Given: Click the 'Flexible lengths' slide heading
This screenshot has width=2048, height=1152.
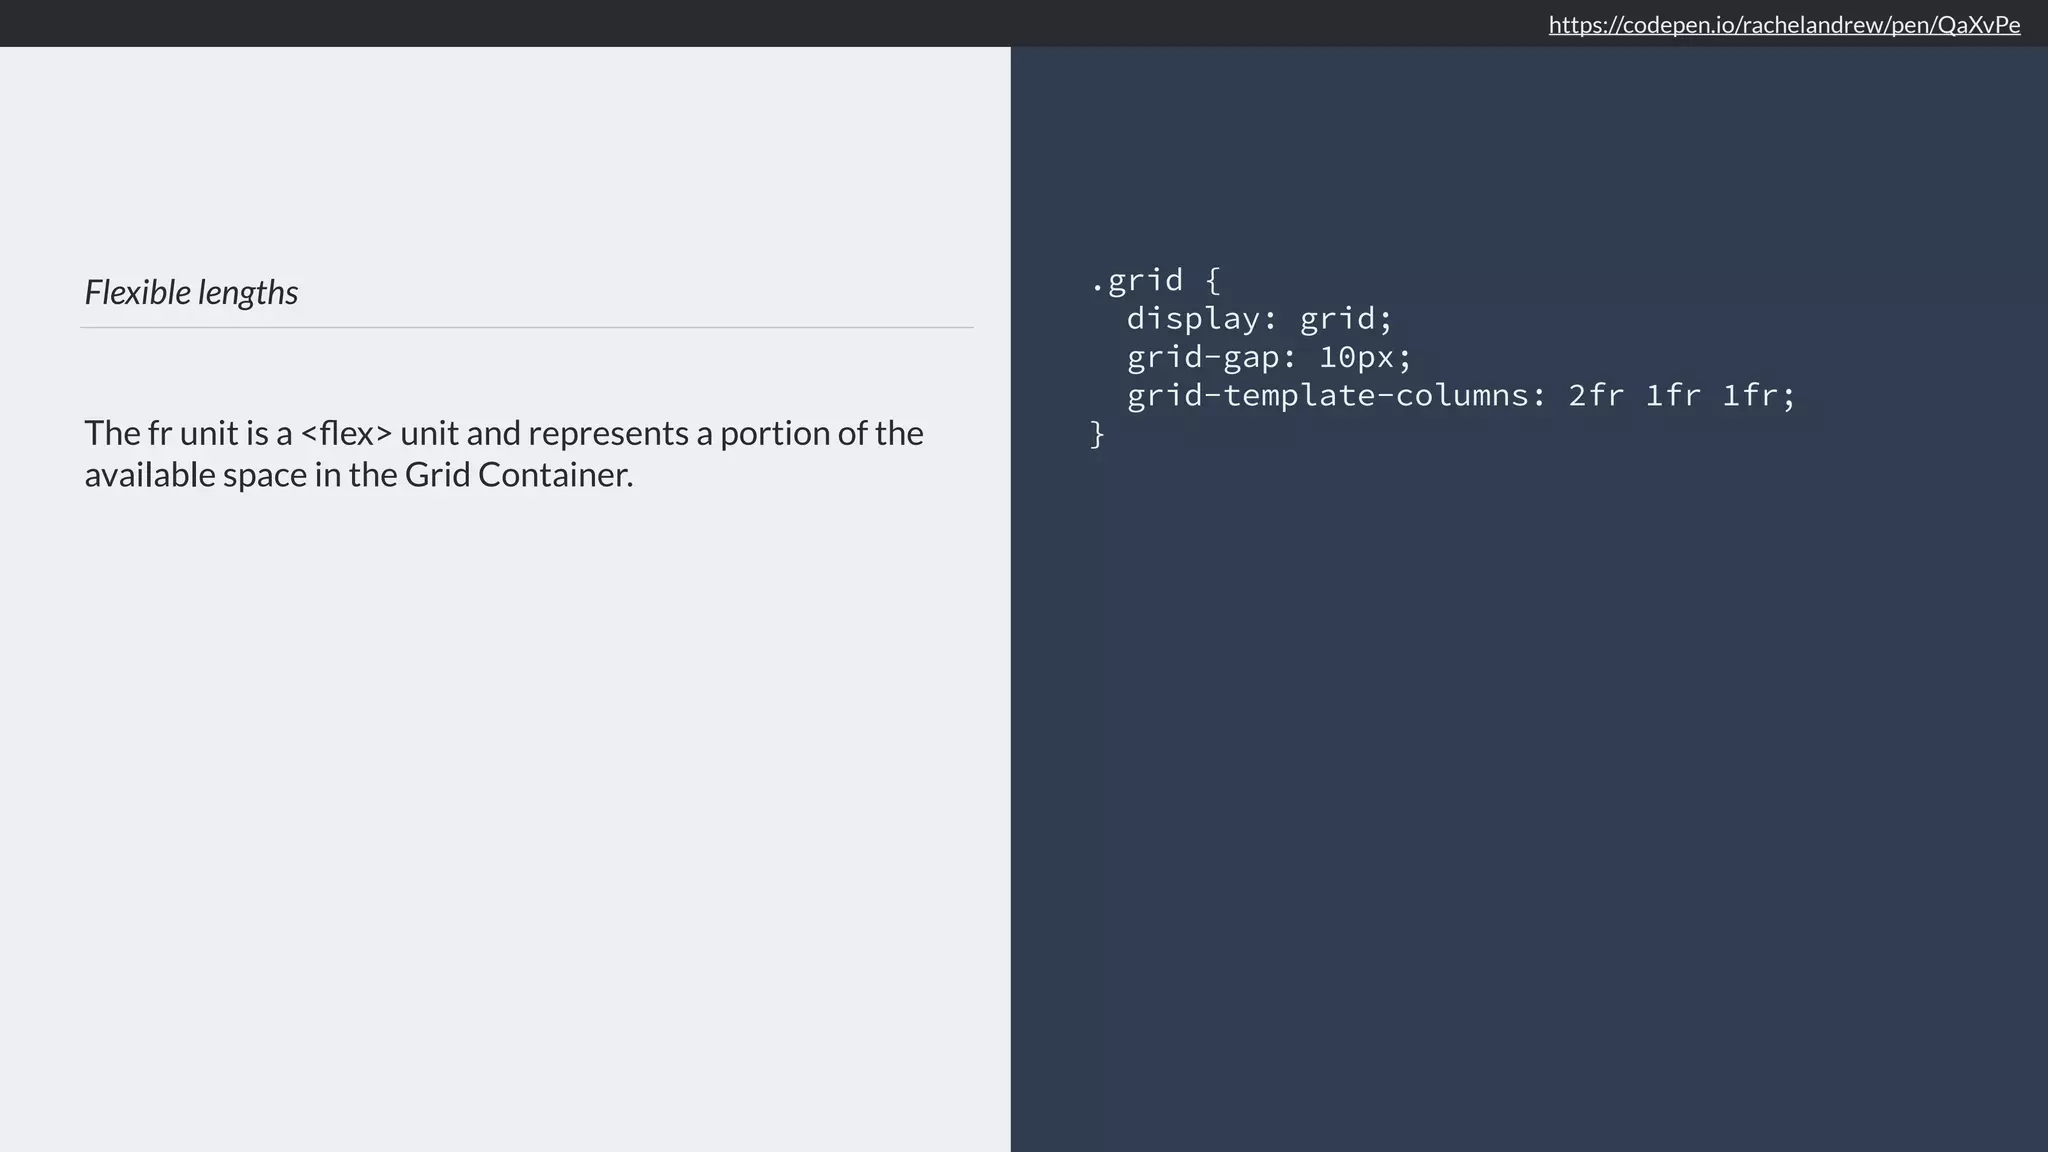Looking at the screenshot, I should (x=191, y=292).
